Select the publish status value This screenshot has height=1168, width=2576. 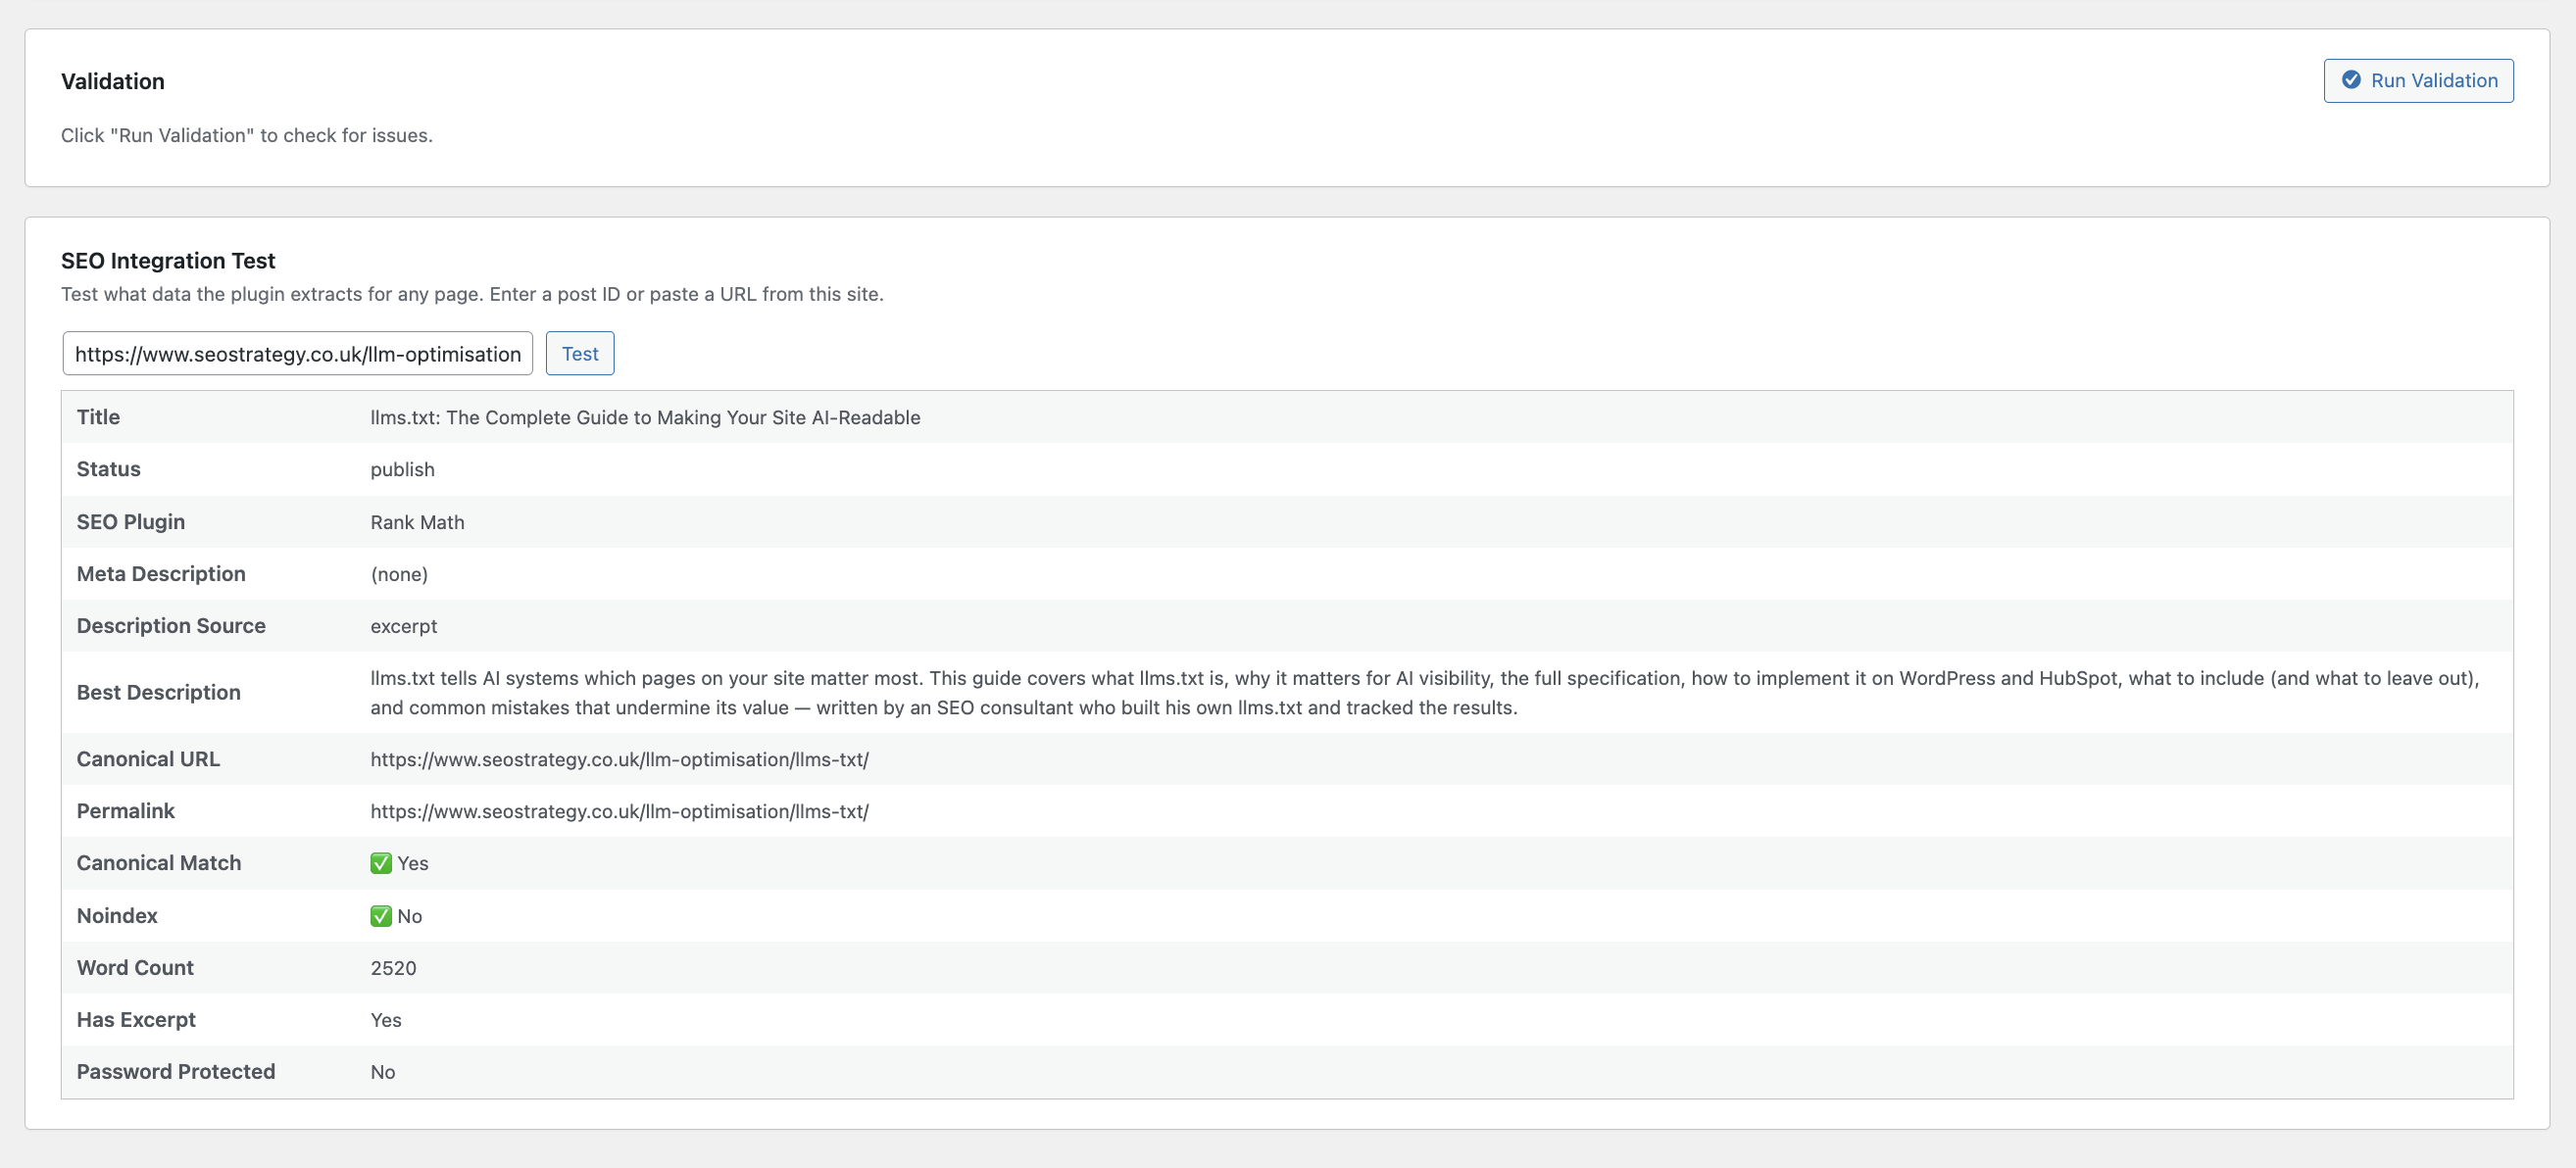click(402, 469)
